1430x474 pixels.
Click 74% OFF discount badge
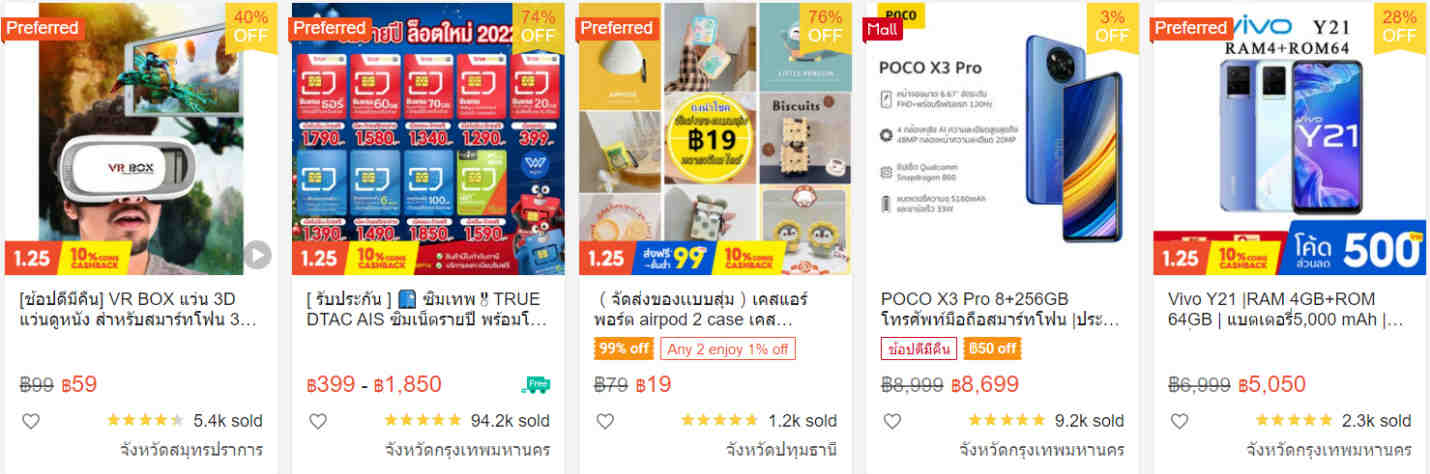click(x=537, y=25)
